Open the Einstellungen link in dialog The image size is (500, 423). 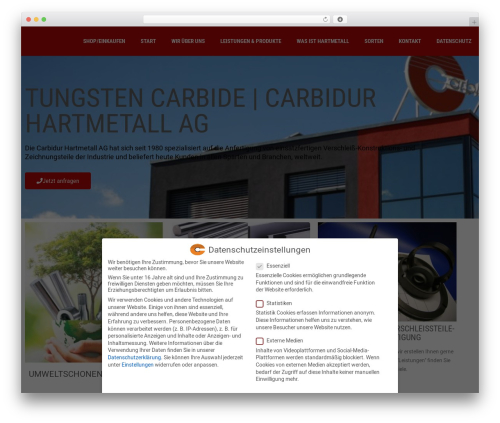137,365
